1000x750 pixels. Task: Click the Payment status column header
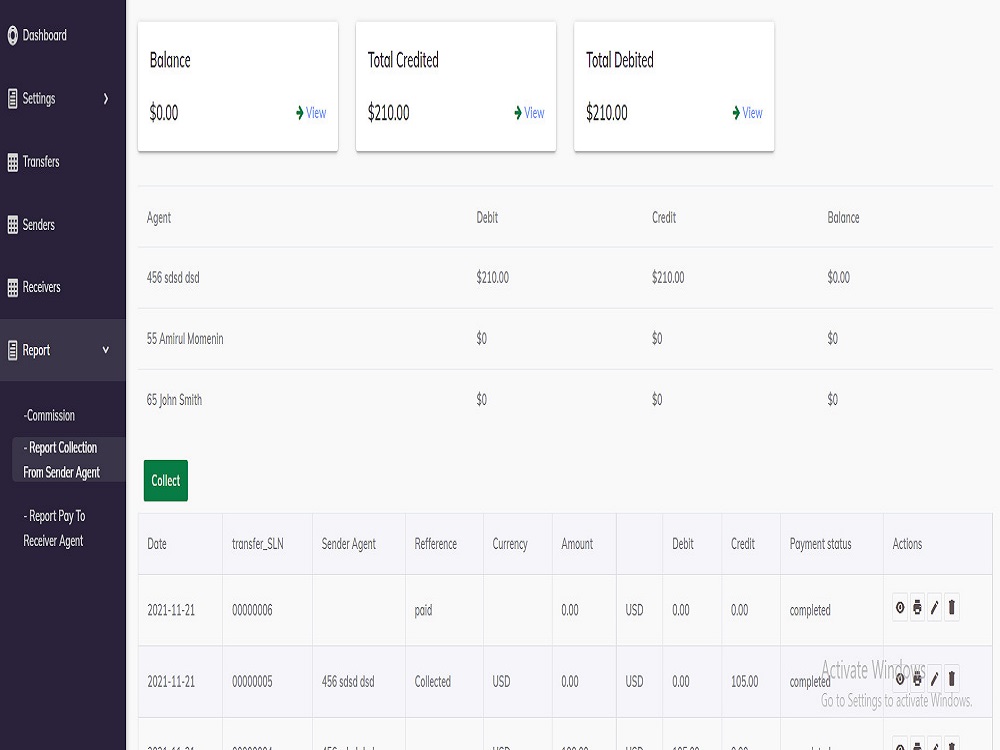point(821,544)
